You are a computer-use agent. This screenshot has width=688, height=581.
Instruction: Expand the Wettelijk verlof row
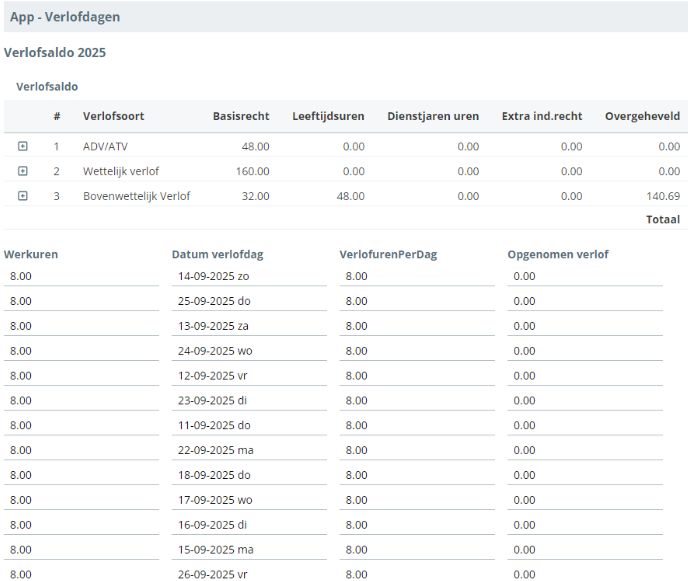(23, 171)
